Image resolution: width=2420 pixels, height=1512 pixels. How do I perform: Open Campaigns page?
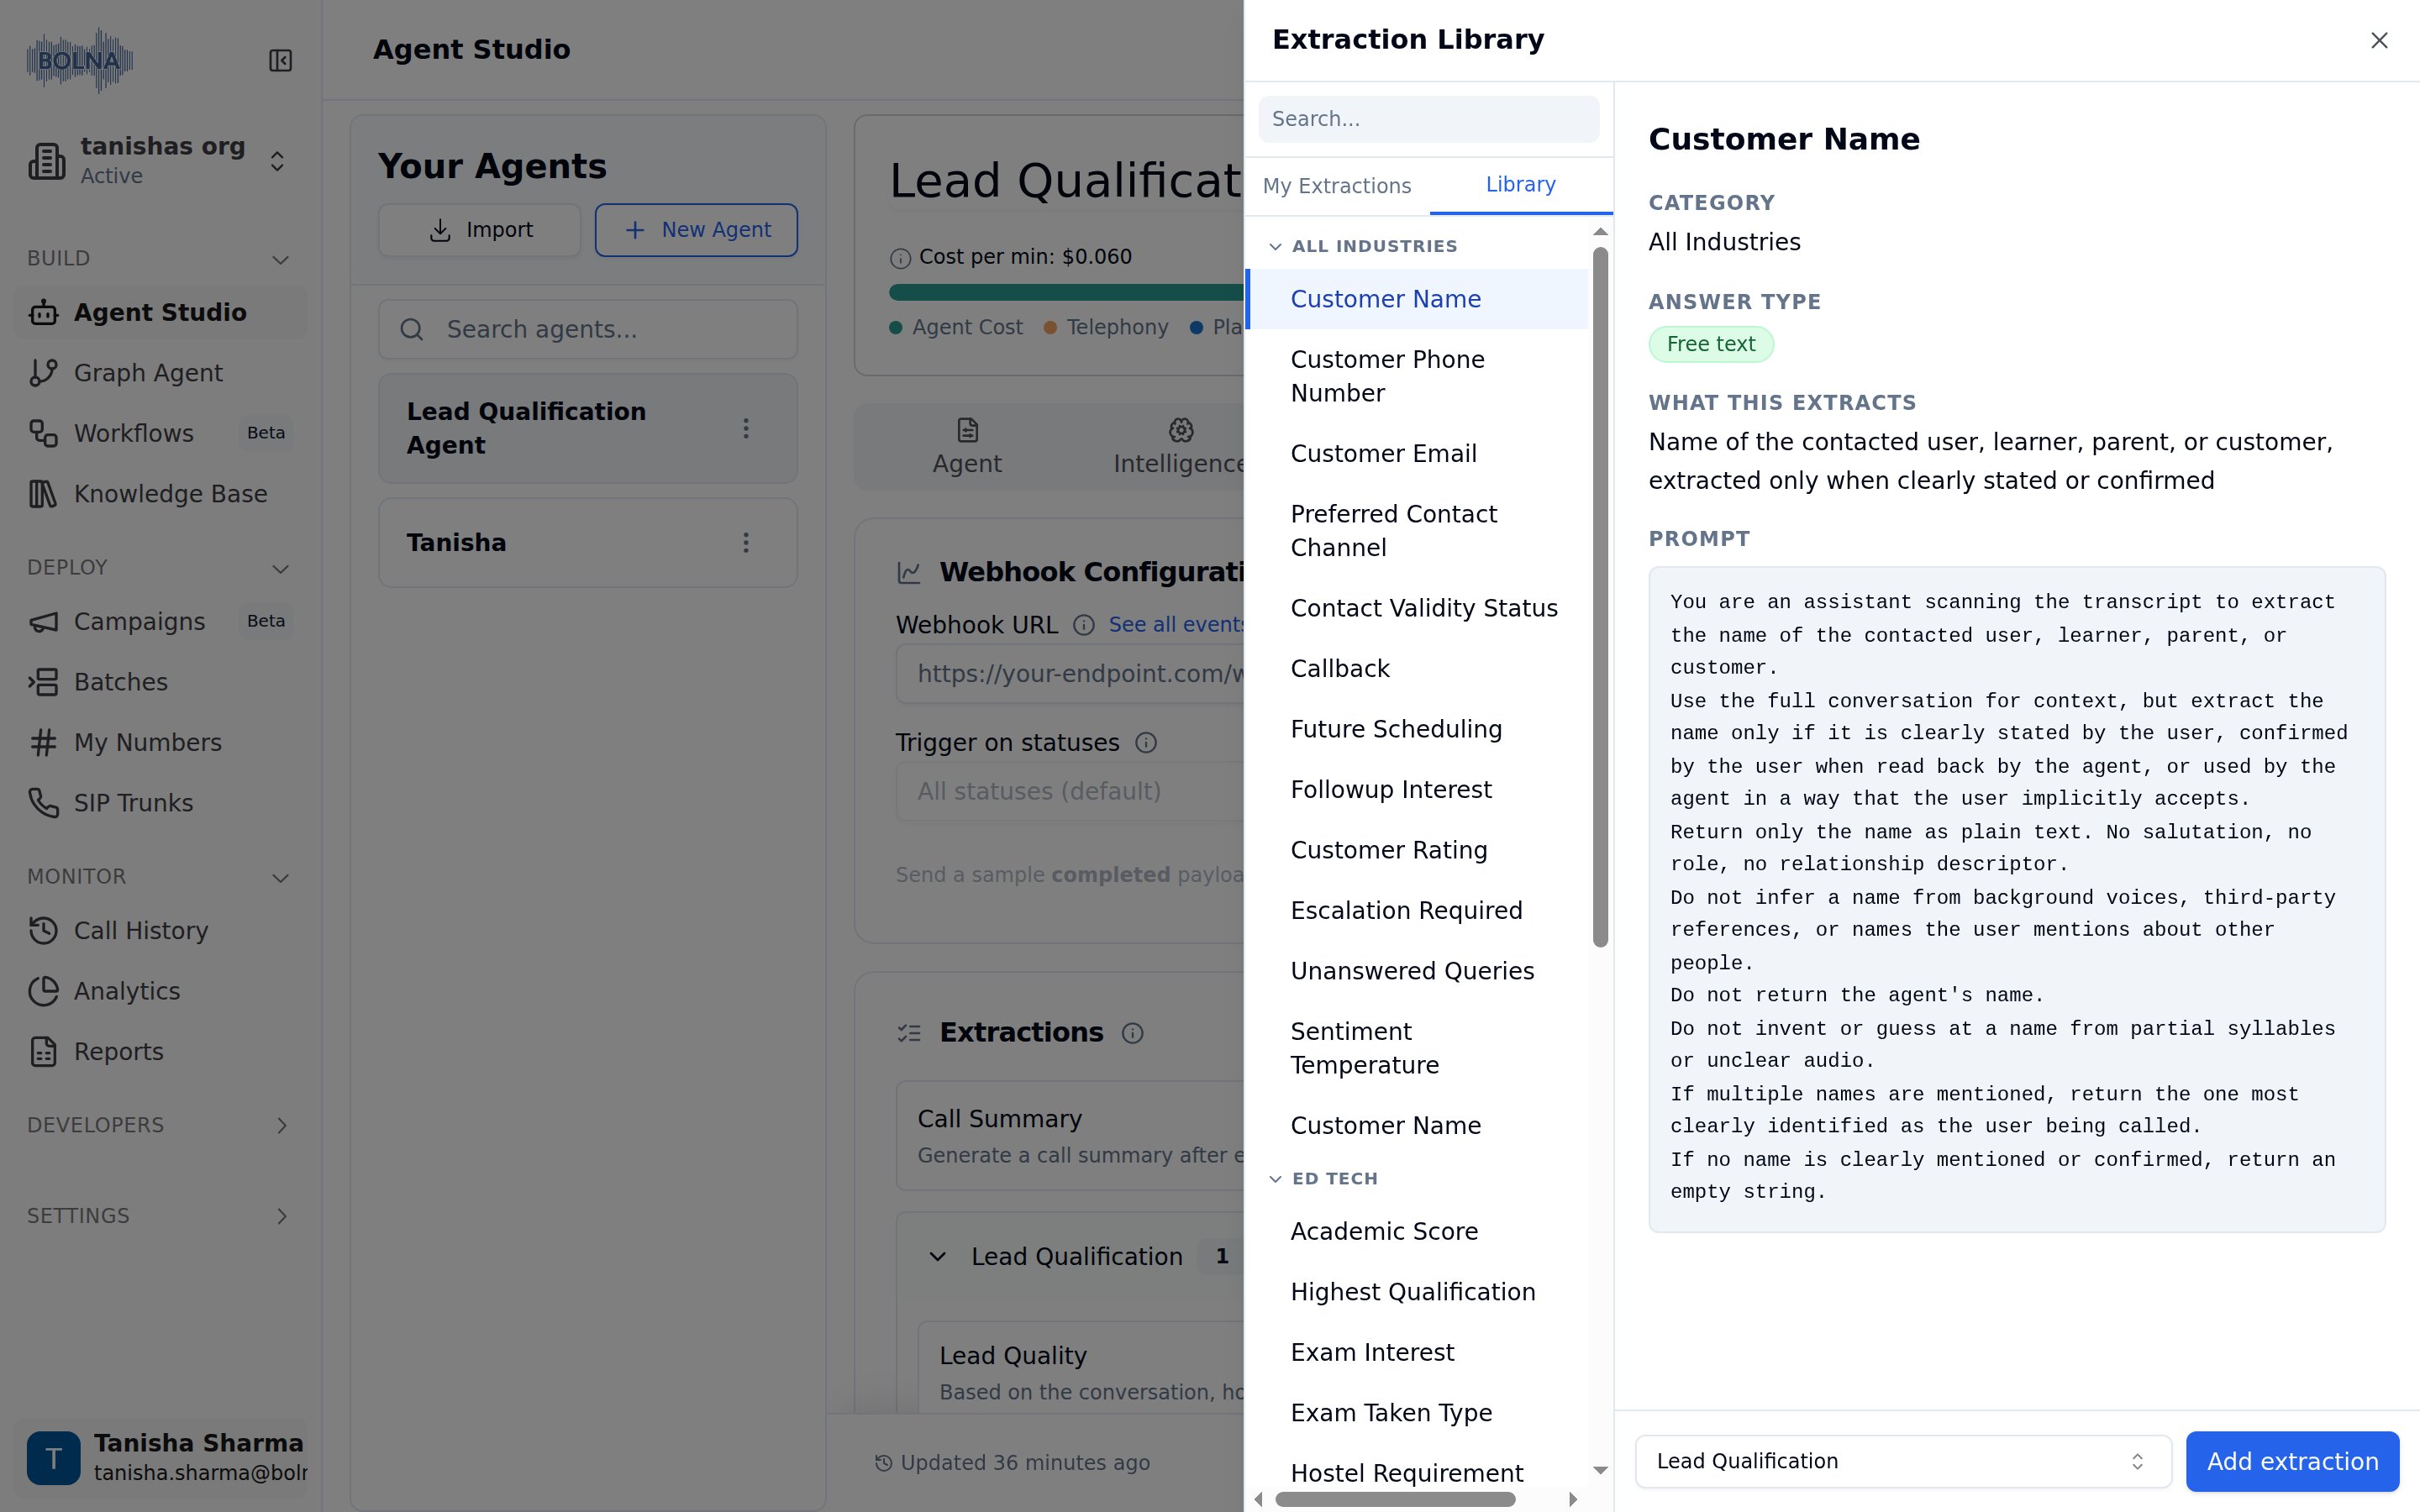160,622
